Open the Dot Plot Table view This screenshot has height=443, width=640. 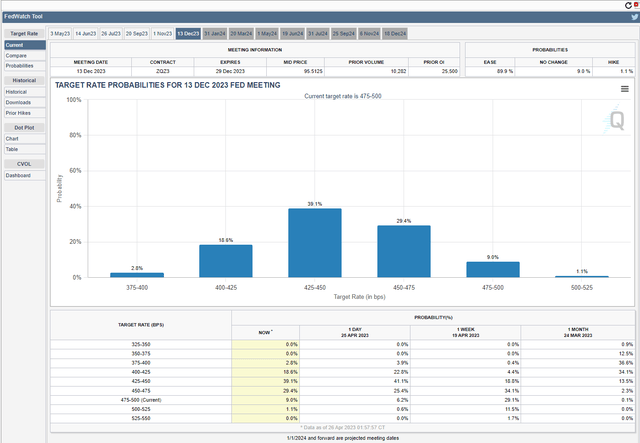(x=12, y=149)
